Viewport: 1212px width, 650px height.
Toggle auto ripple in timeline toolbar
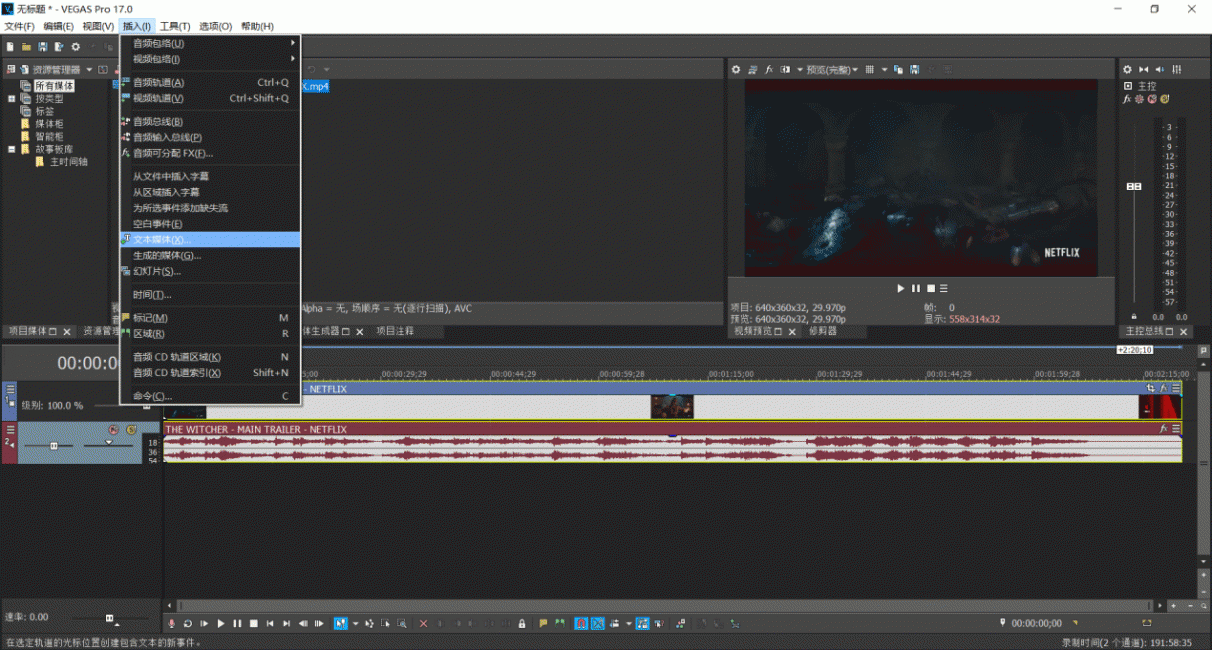click(614, 623)
